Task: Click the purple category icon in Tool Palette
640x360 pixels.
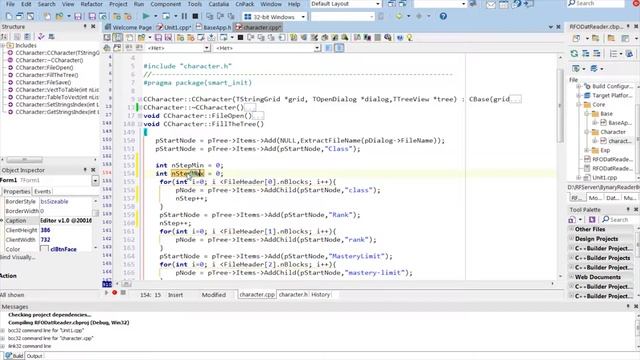Action: [592, 220]
